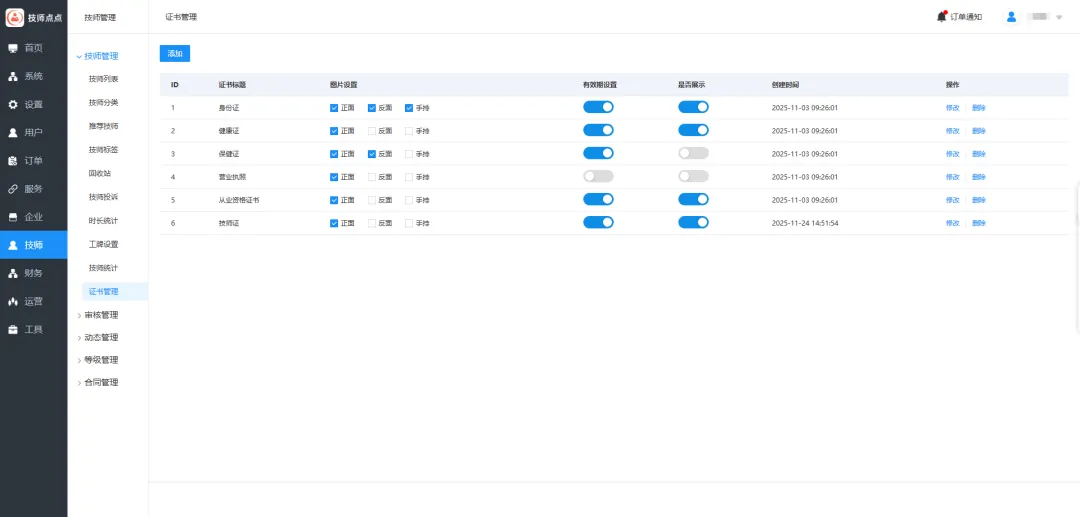Screen dimensions: 1080x517
Task: Uncheck 手持 checkbox for 身份证 row
Action: [409, 107]
